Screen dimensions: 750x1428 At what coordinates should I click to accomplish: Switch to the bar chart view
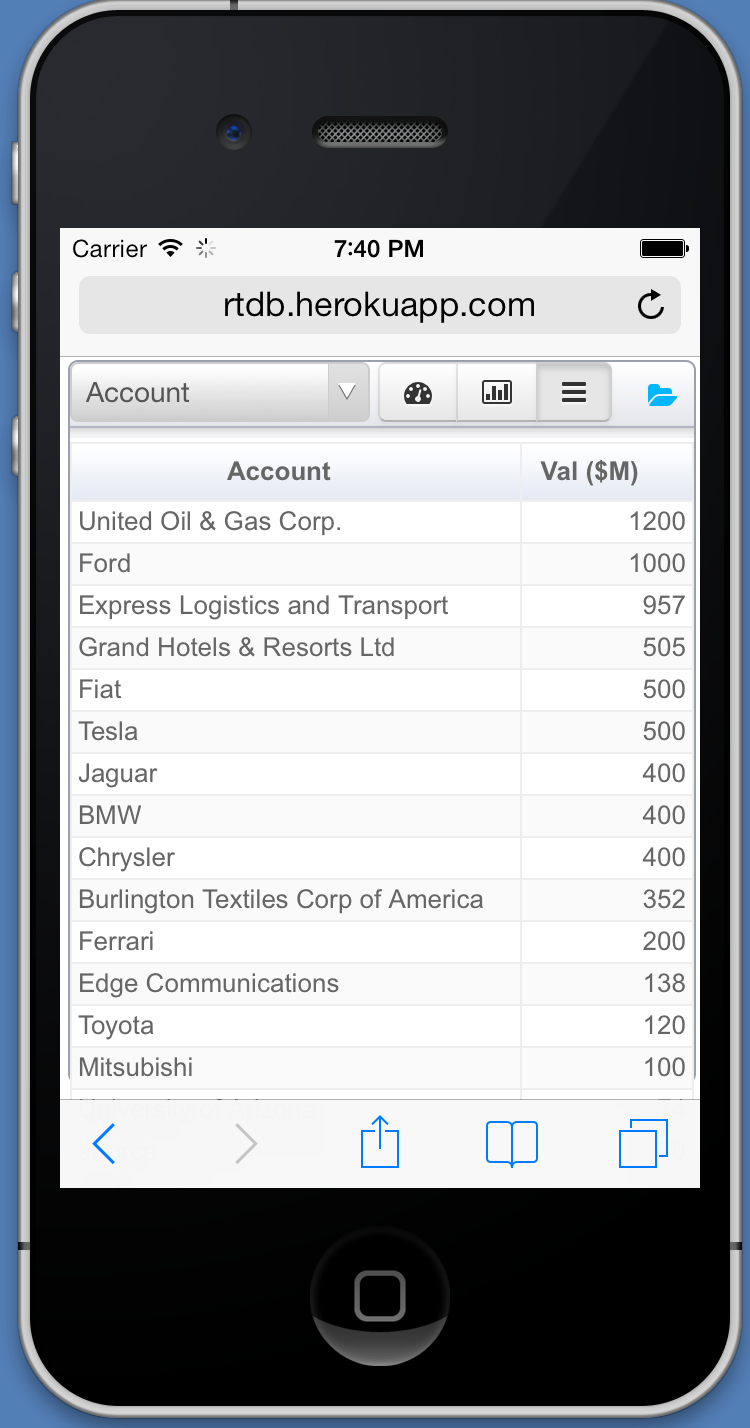[x=497, y=392]
